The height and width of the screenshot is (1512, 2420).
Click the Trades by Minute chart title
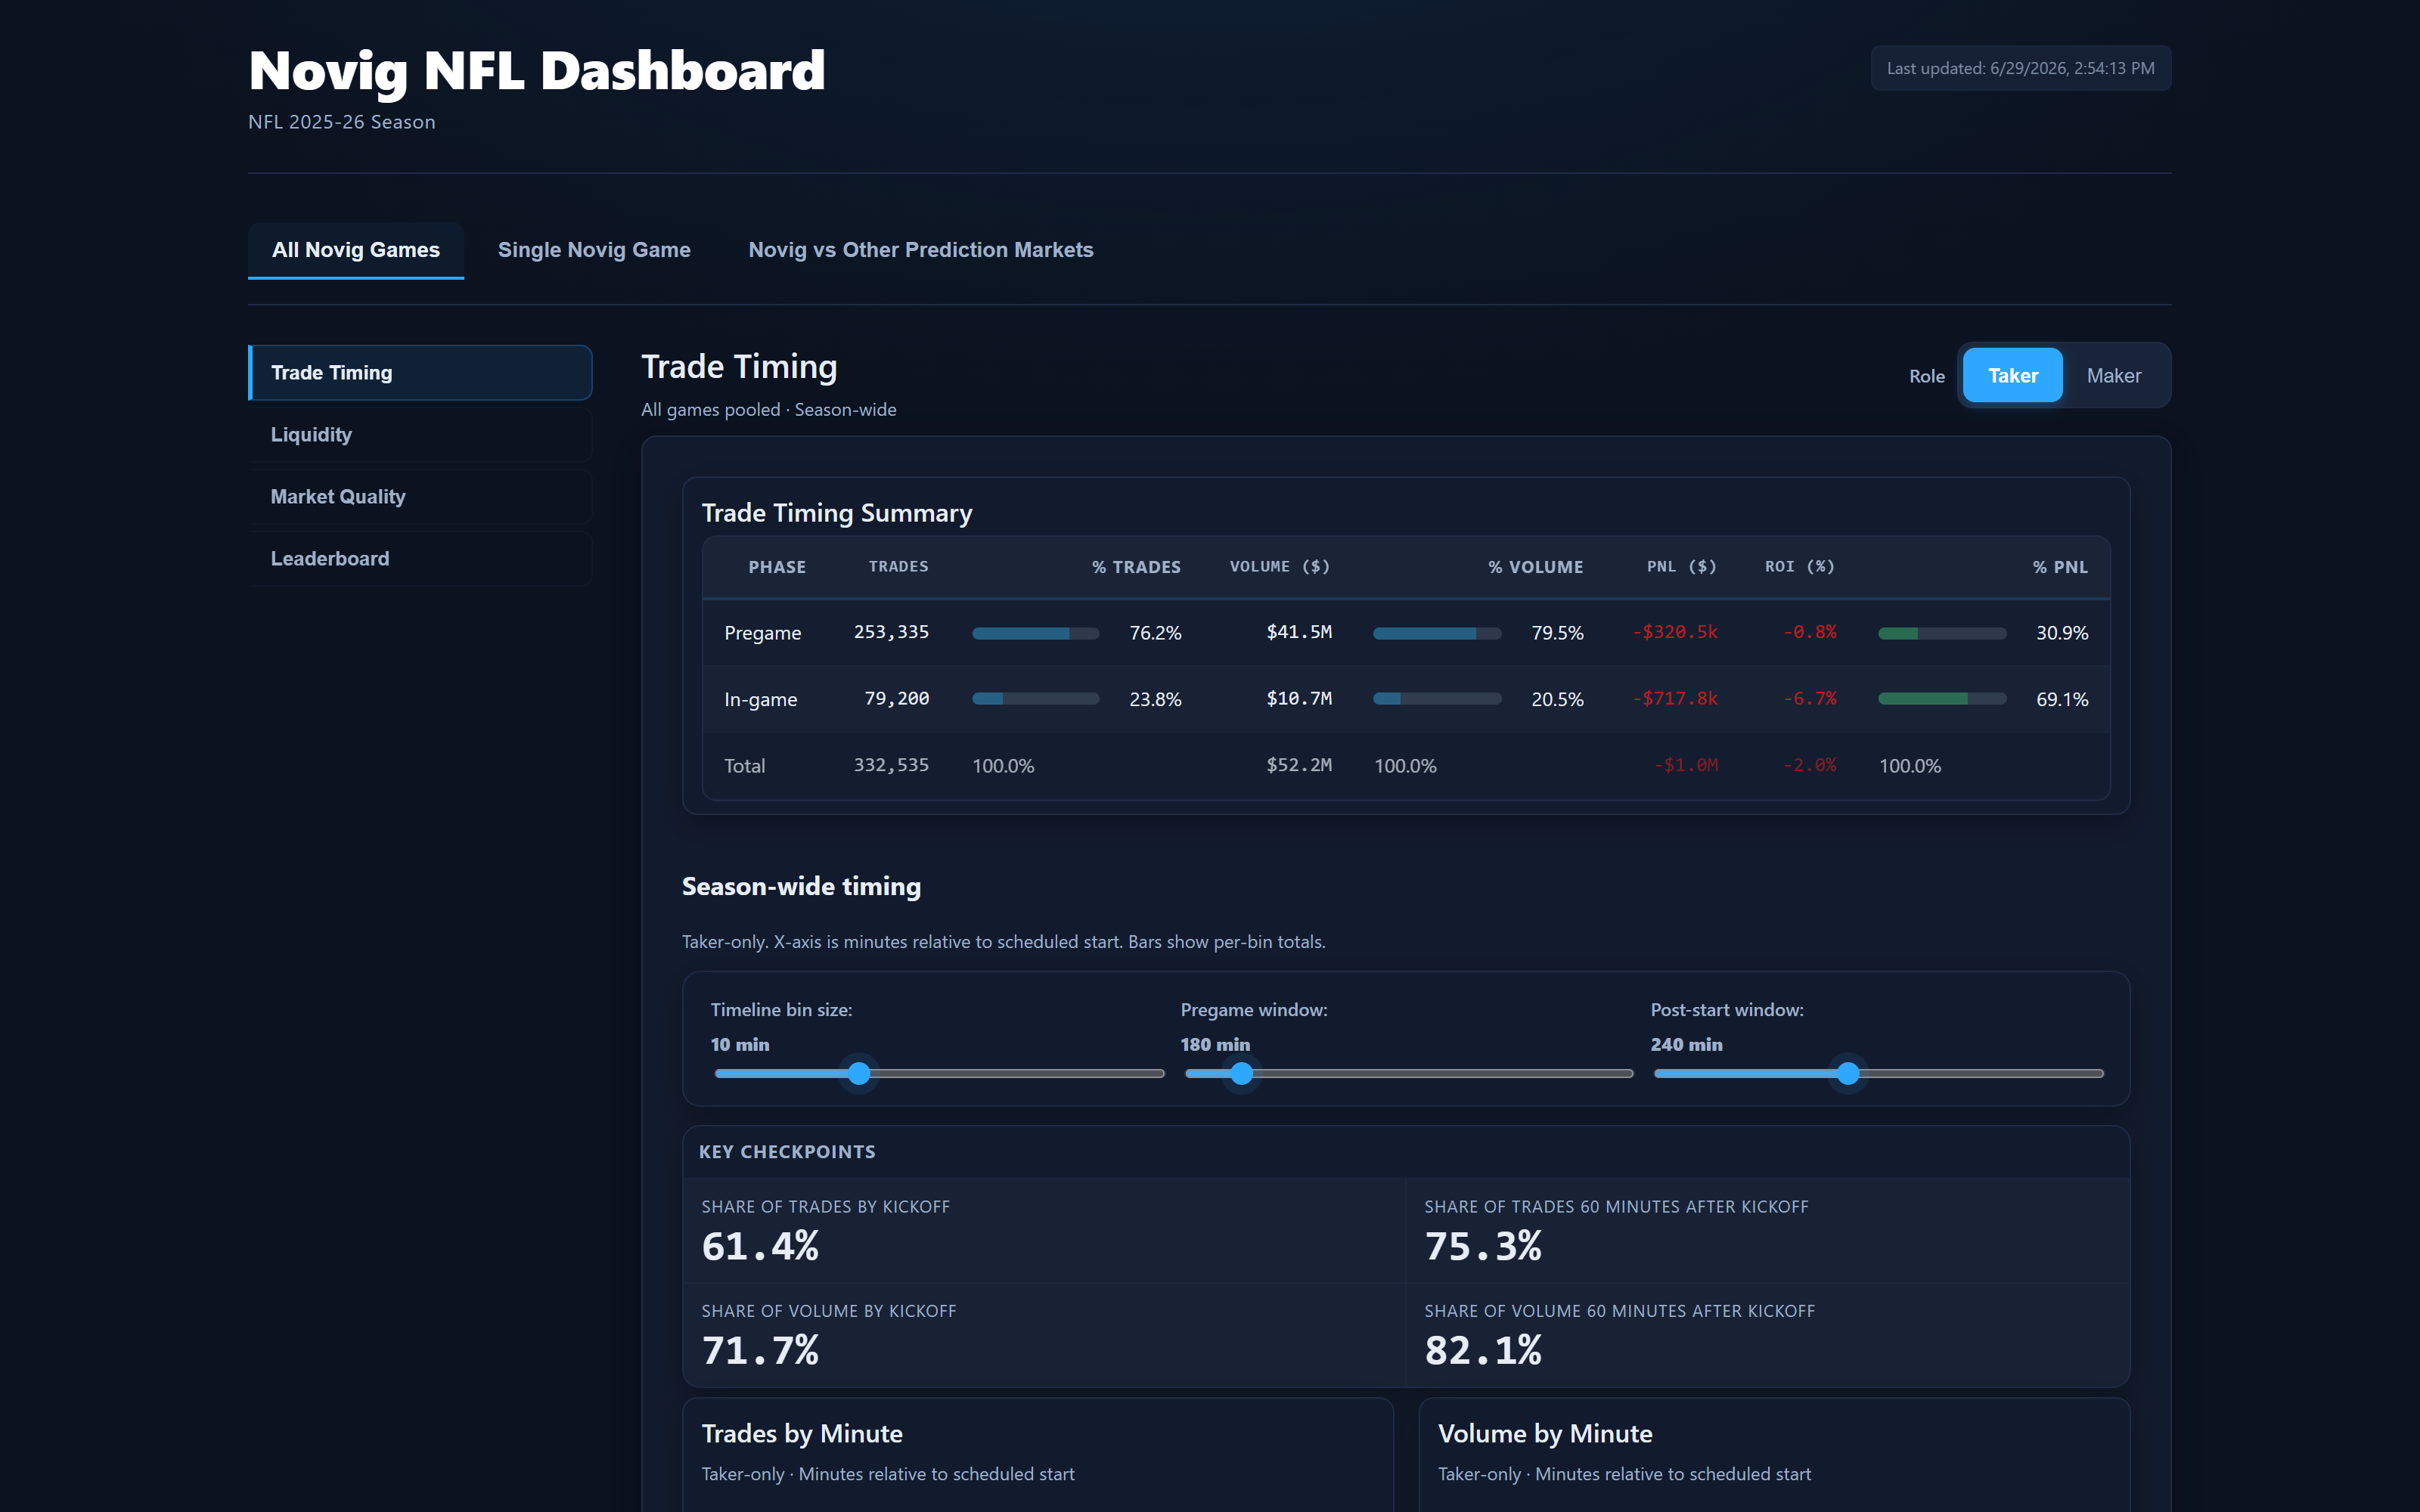point(802,1434)
